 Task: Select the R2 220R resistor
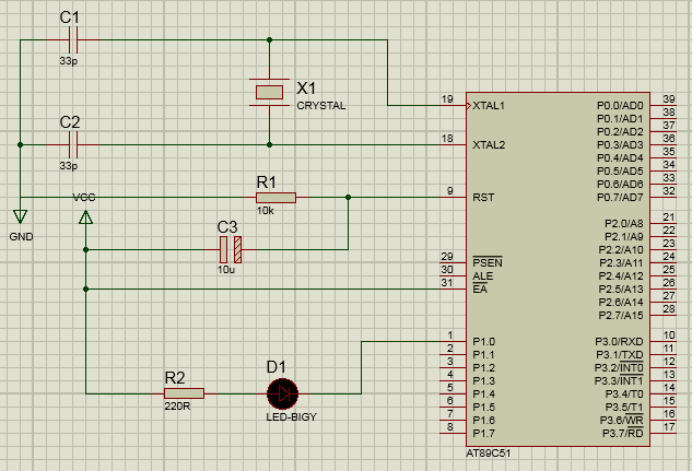pos(184,393)
